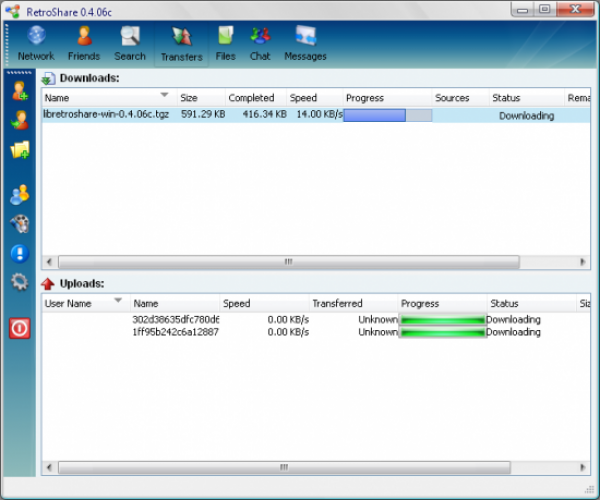Click the two-people group sidebar icon

click(20, 195)
